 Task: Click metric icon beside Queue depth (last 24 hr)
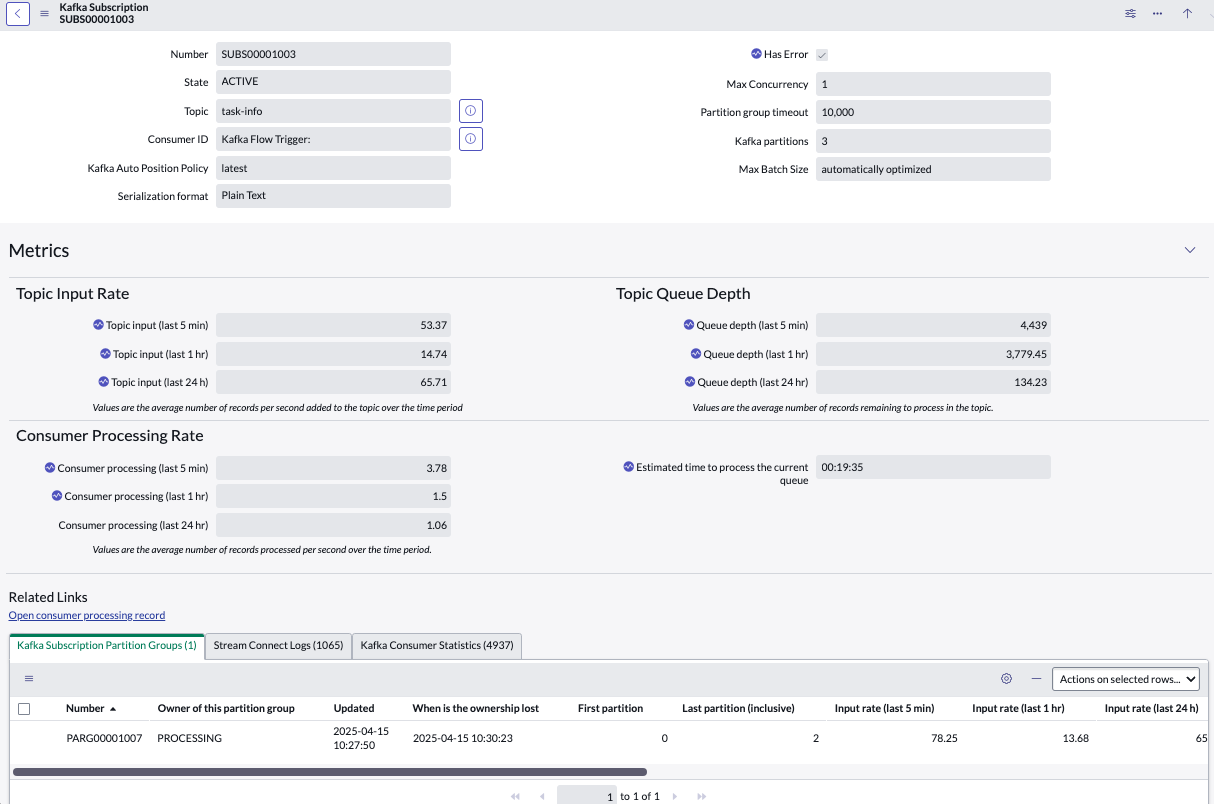[690, 381]
